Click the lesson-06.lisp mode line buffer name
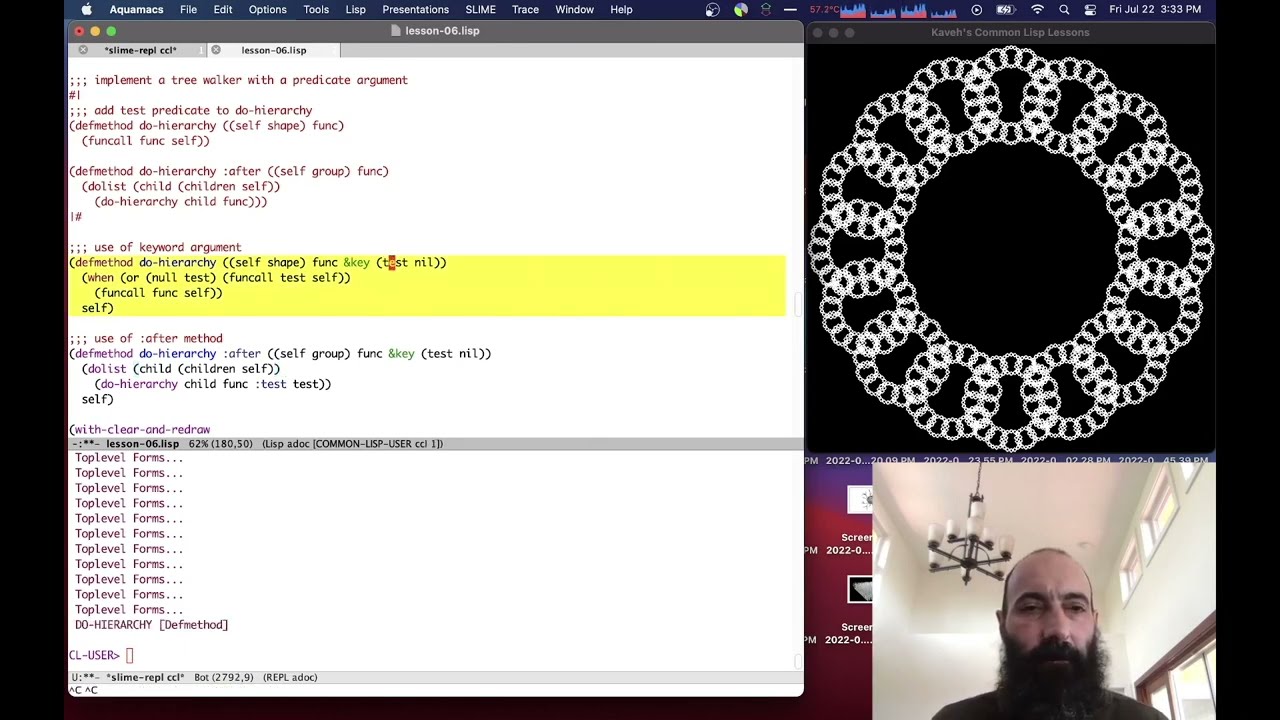The width and height of the screenshot is (1280, 720). click(142, 444)
